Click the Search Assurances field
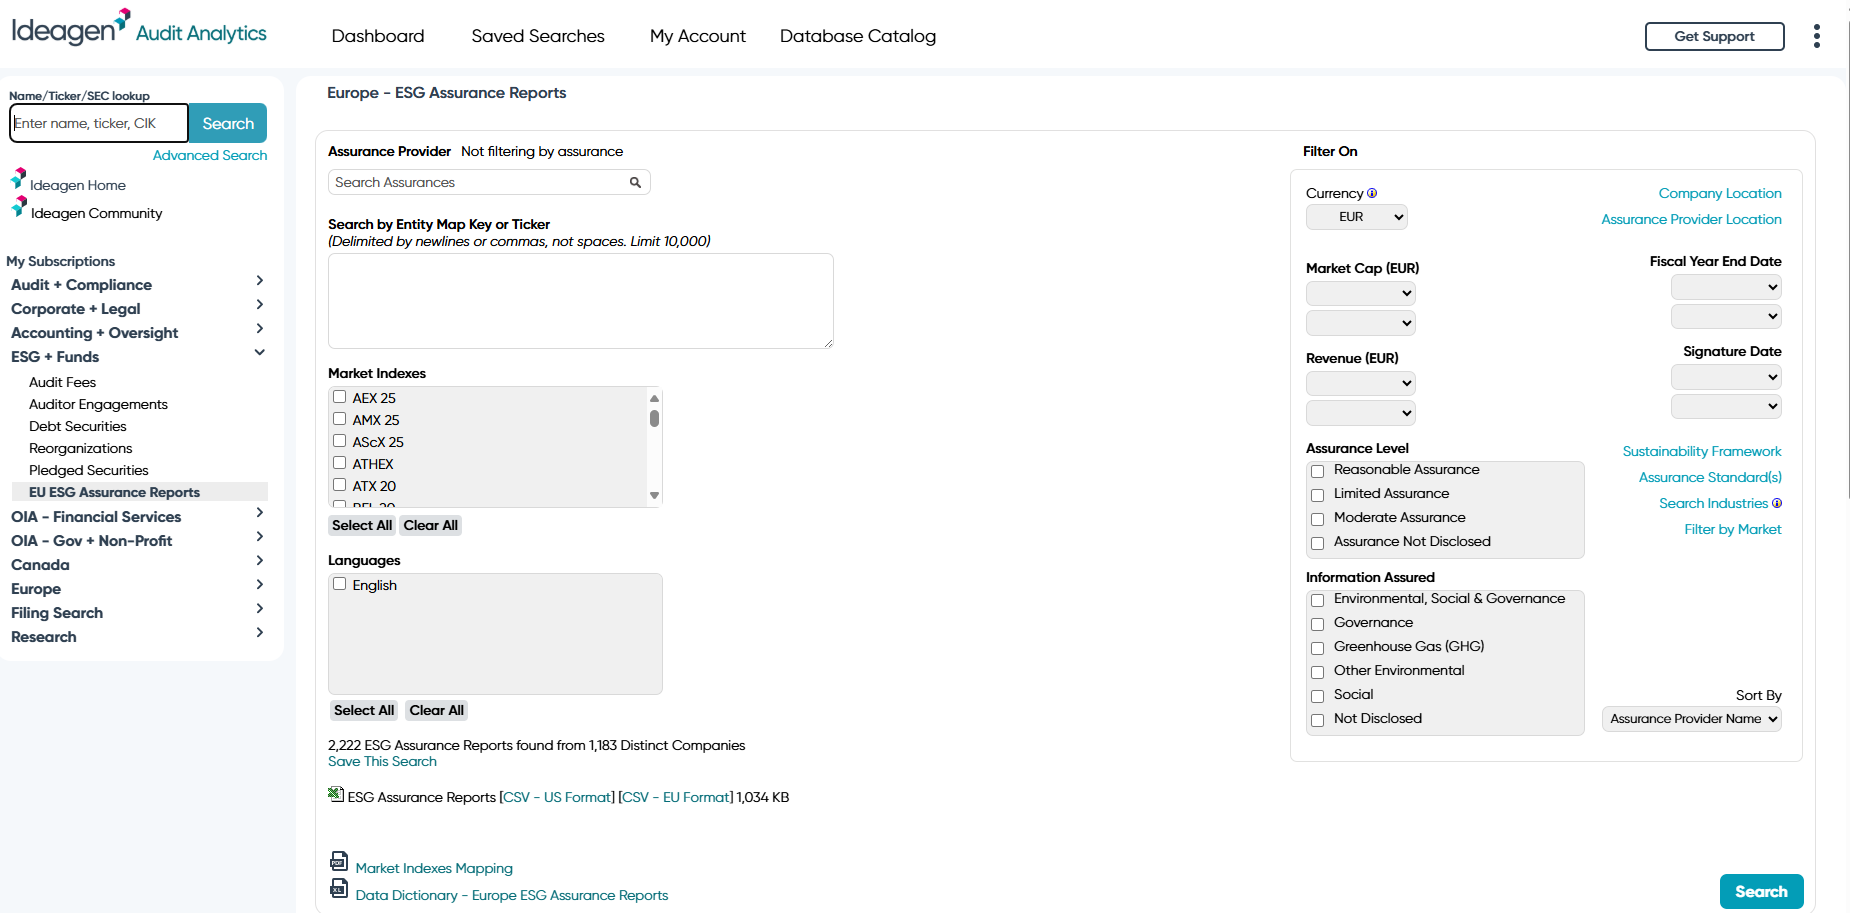 coord(489,182)
